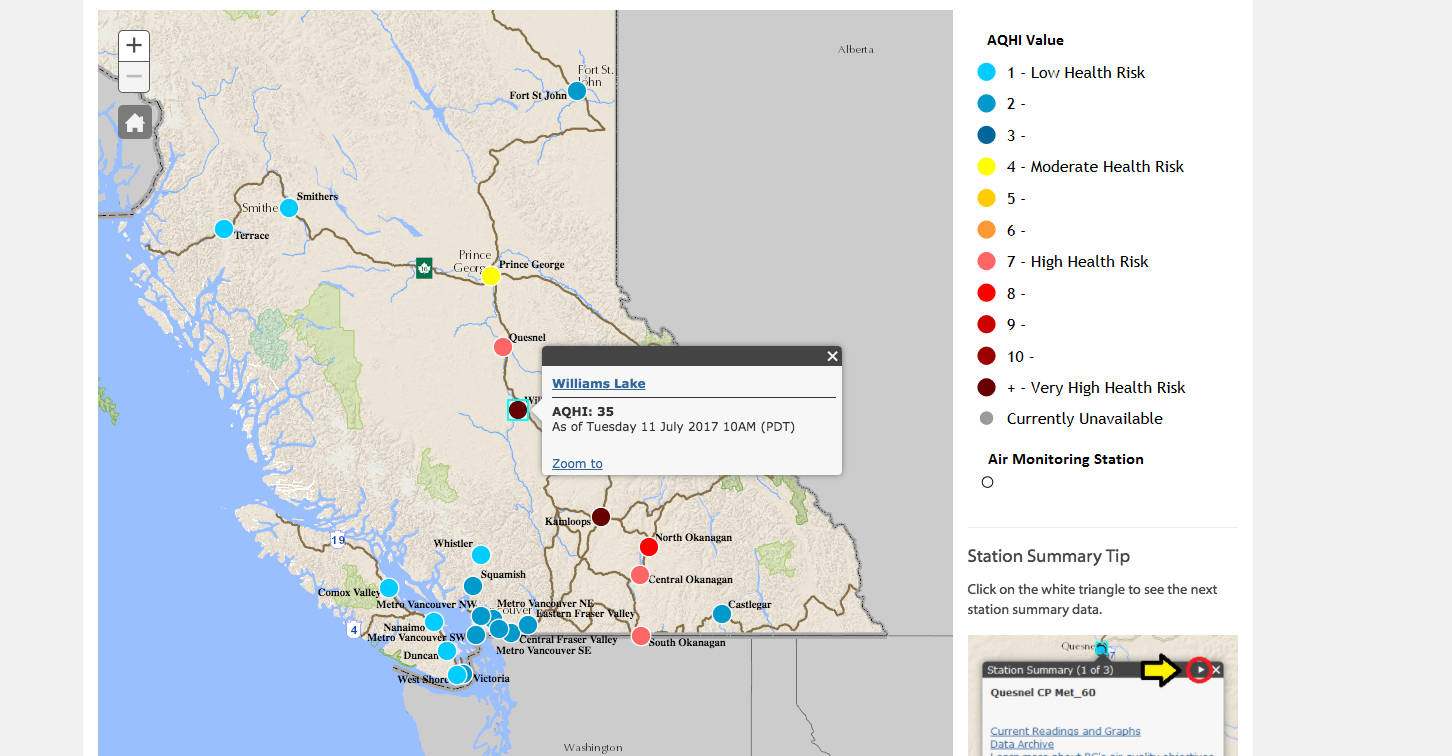Click the AQHI 7 High Risk swatch

pos(987,262)
